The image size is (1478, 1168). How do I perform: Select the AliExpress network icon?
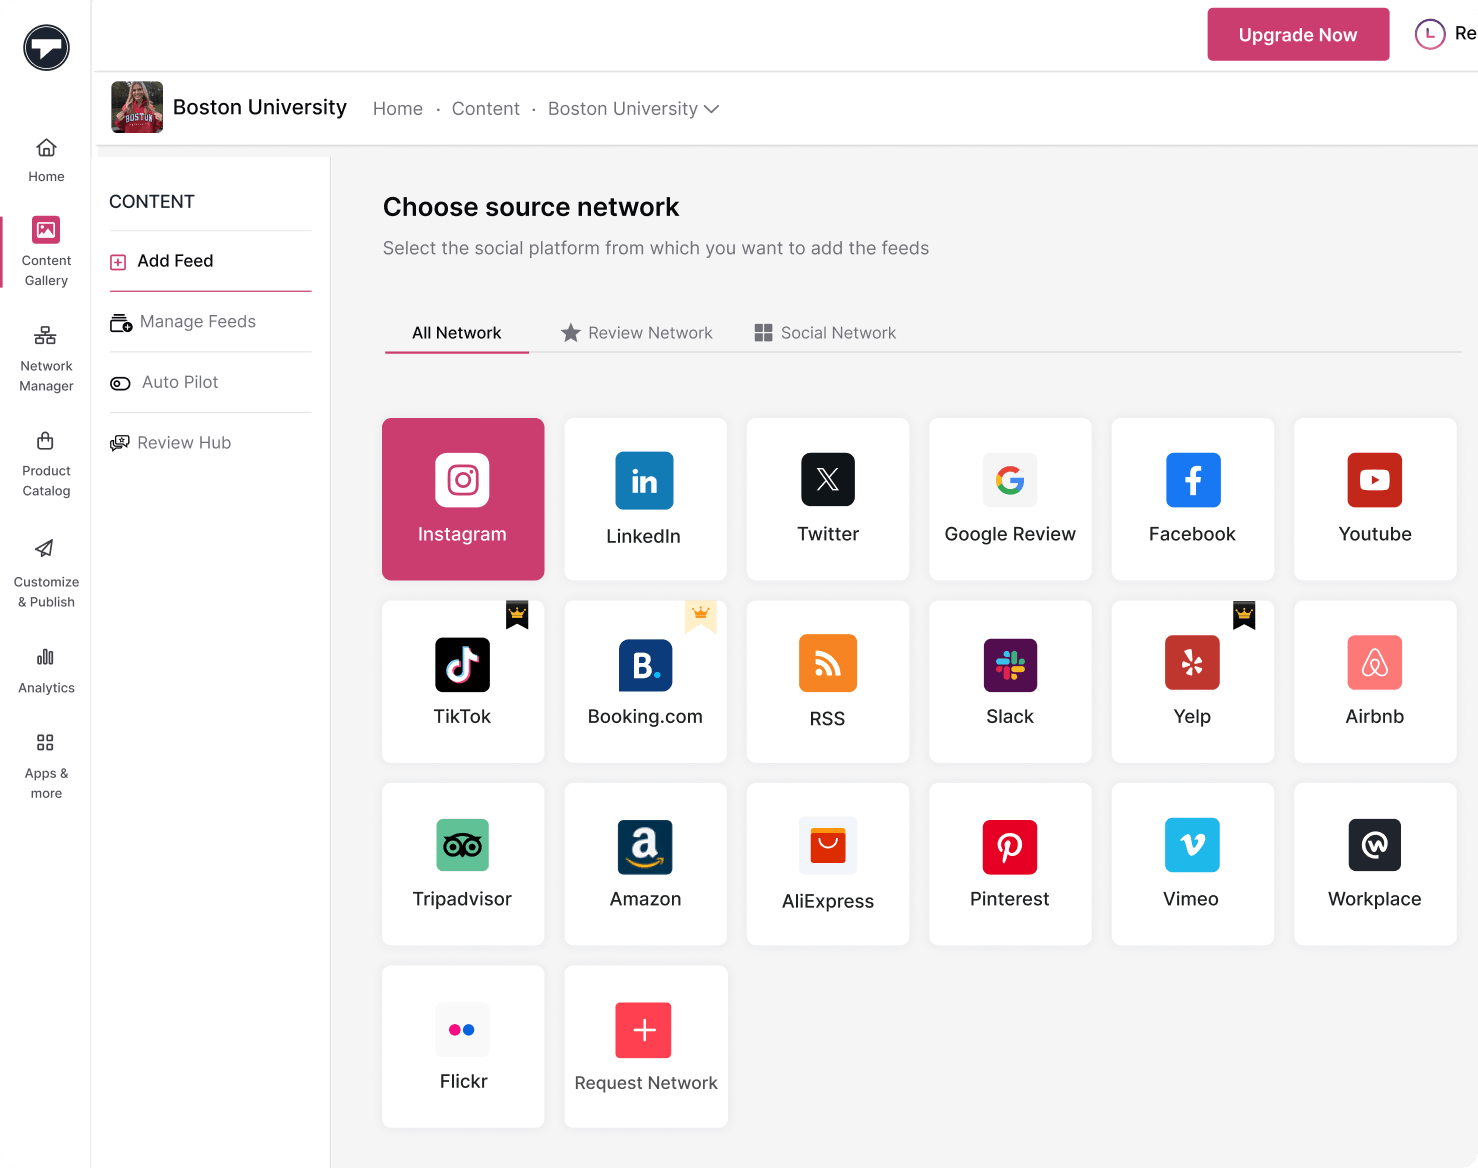click(x=828, y=846)
